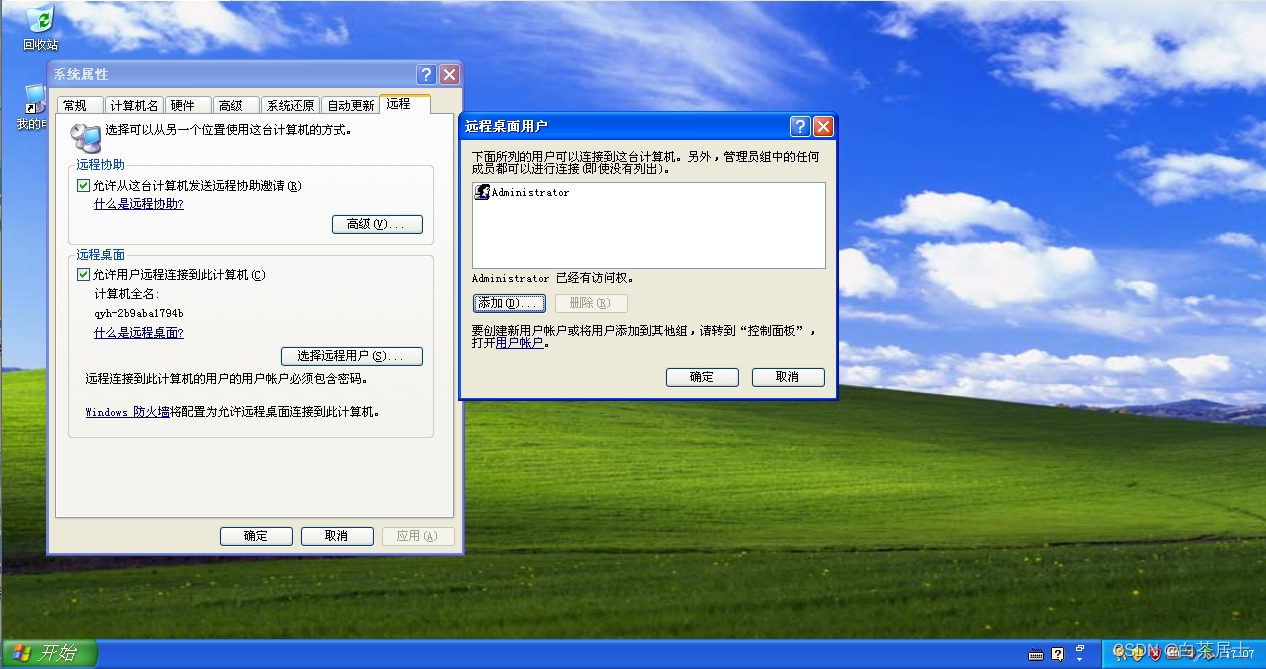This screenshot has width=1266, height=669.
Task: Click the 高级(V)... button in Remote Assistance
Action: [377, 224]
